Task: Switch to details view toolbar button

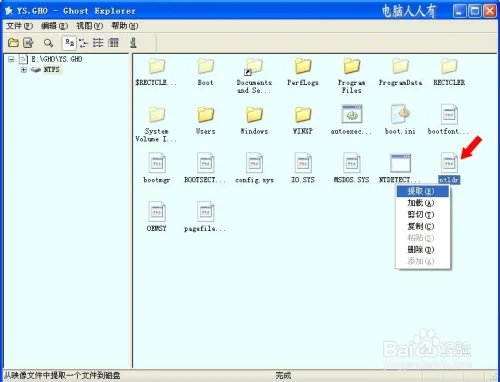Action: (113, 43)
